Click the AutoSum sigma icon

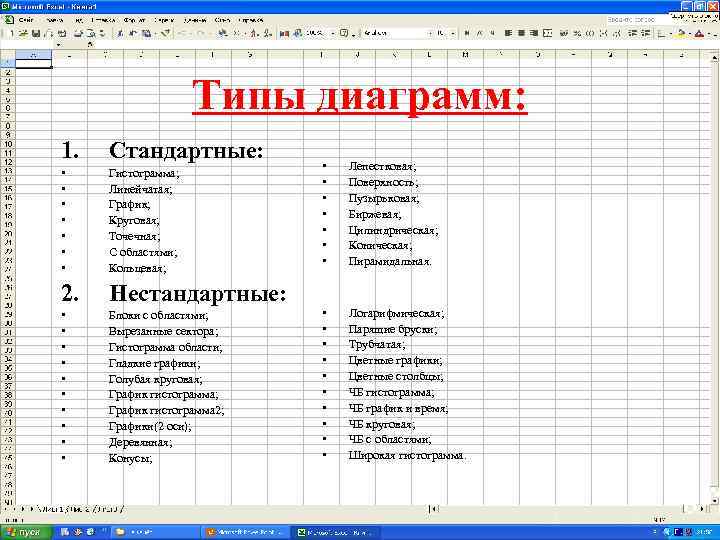pyautogui.click(x=237, y=34)
